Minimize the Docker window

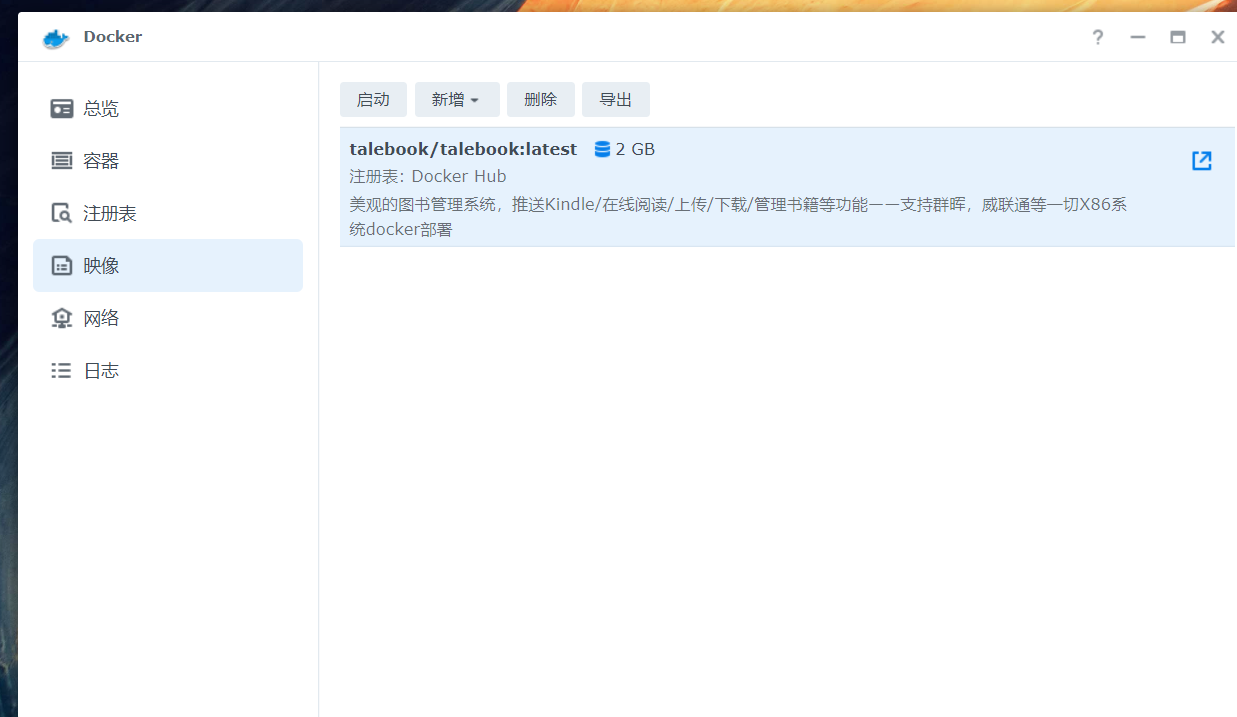(1138, 37)
